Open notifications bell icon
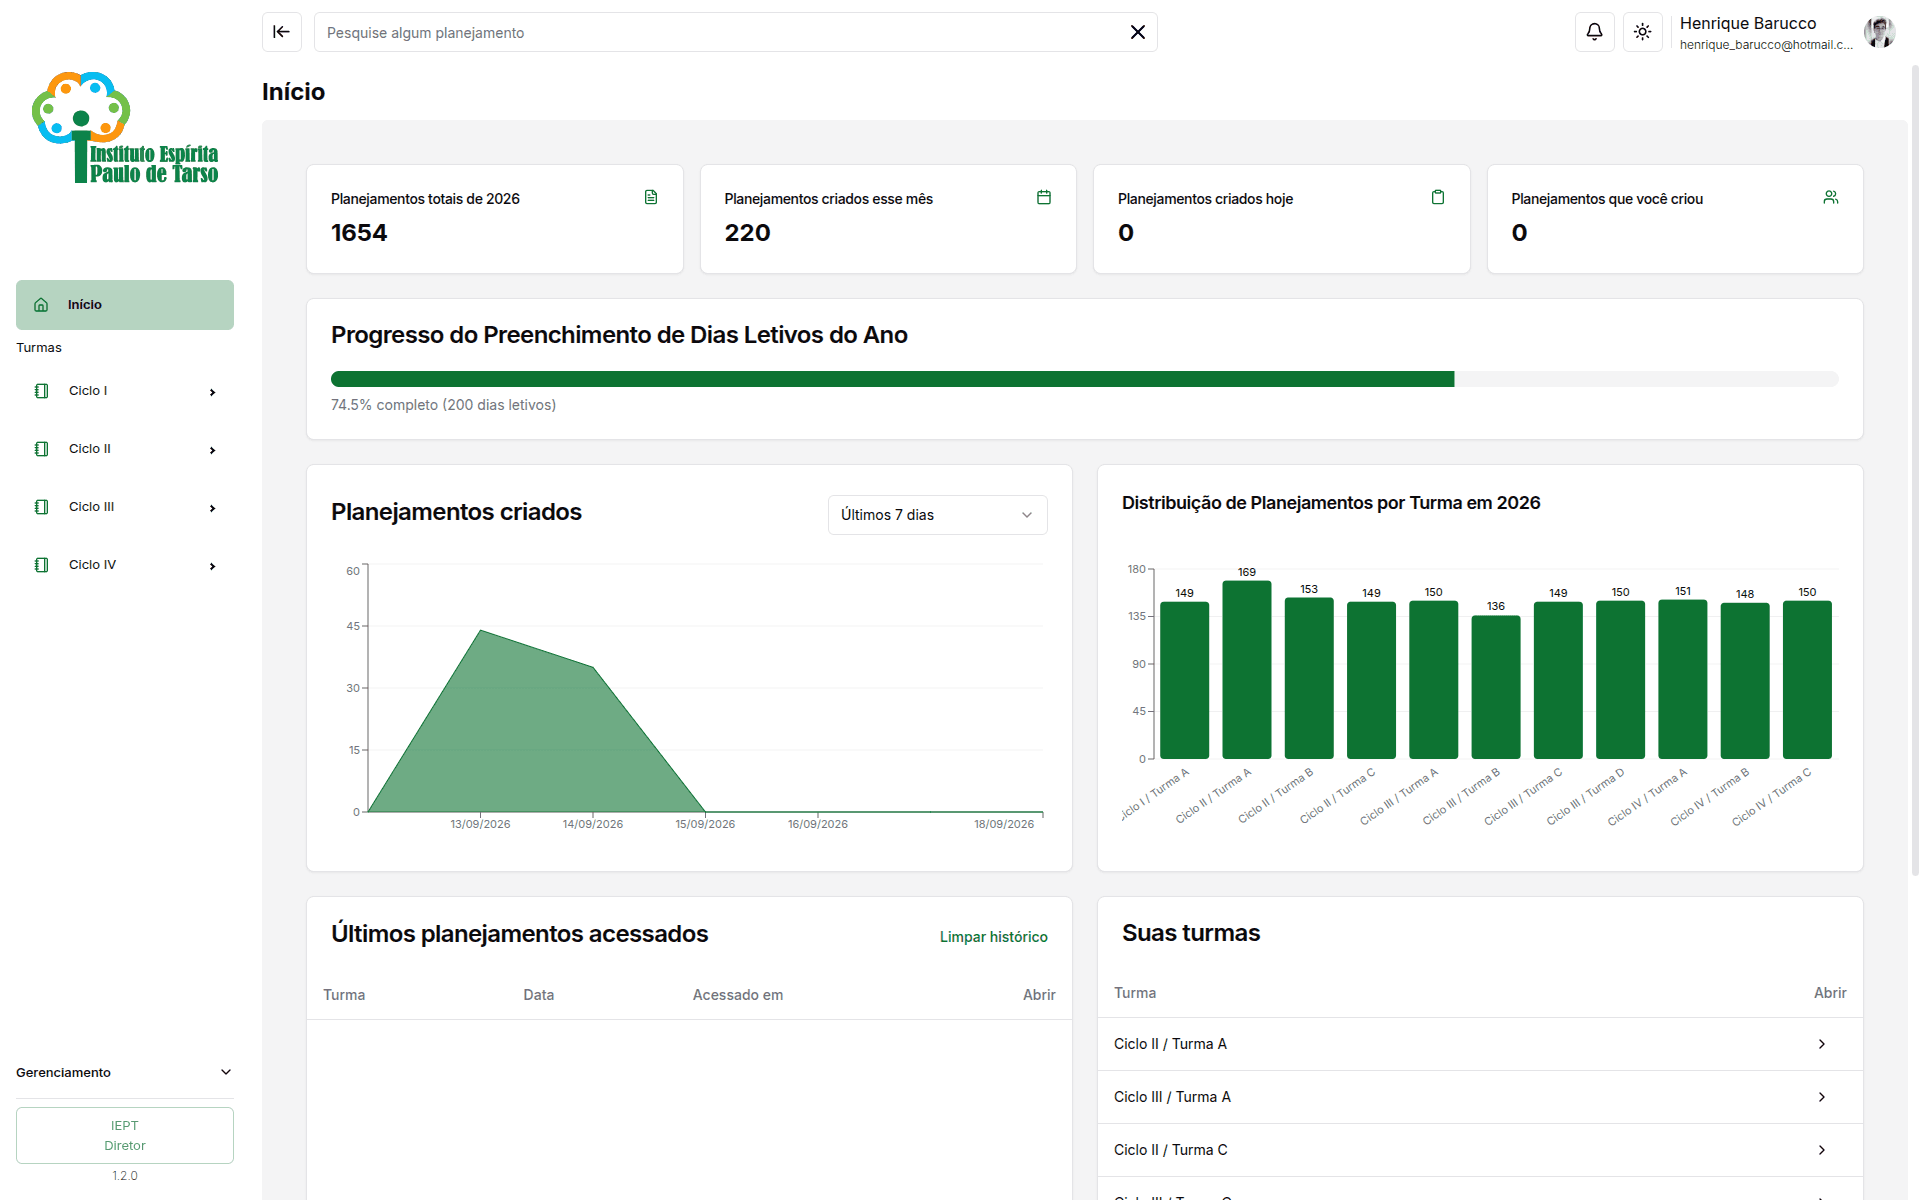The height and width of the screenshot is (1200, 1920). [x=1594, y=32]
